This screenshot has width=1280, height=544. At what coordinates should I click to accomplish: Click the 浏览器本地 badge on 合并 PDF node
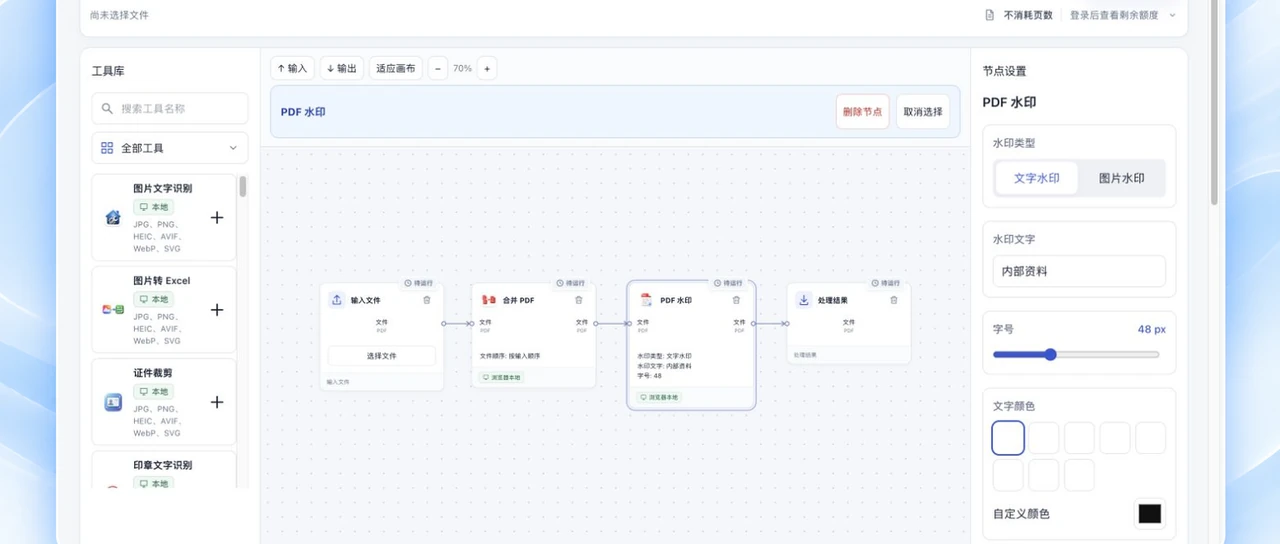pos(501,378)
